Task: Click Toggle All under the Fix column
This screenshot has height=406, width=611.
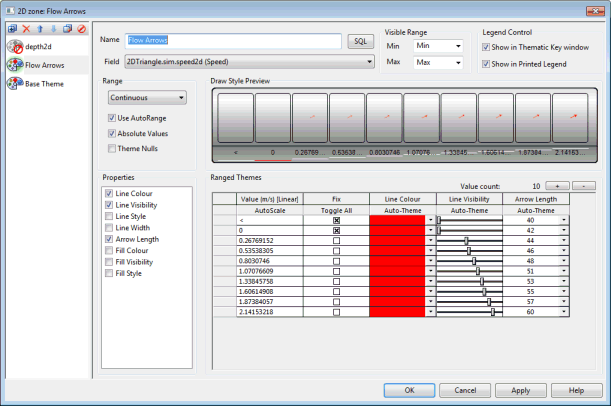Action: [x=336, y=210]
